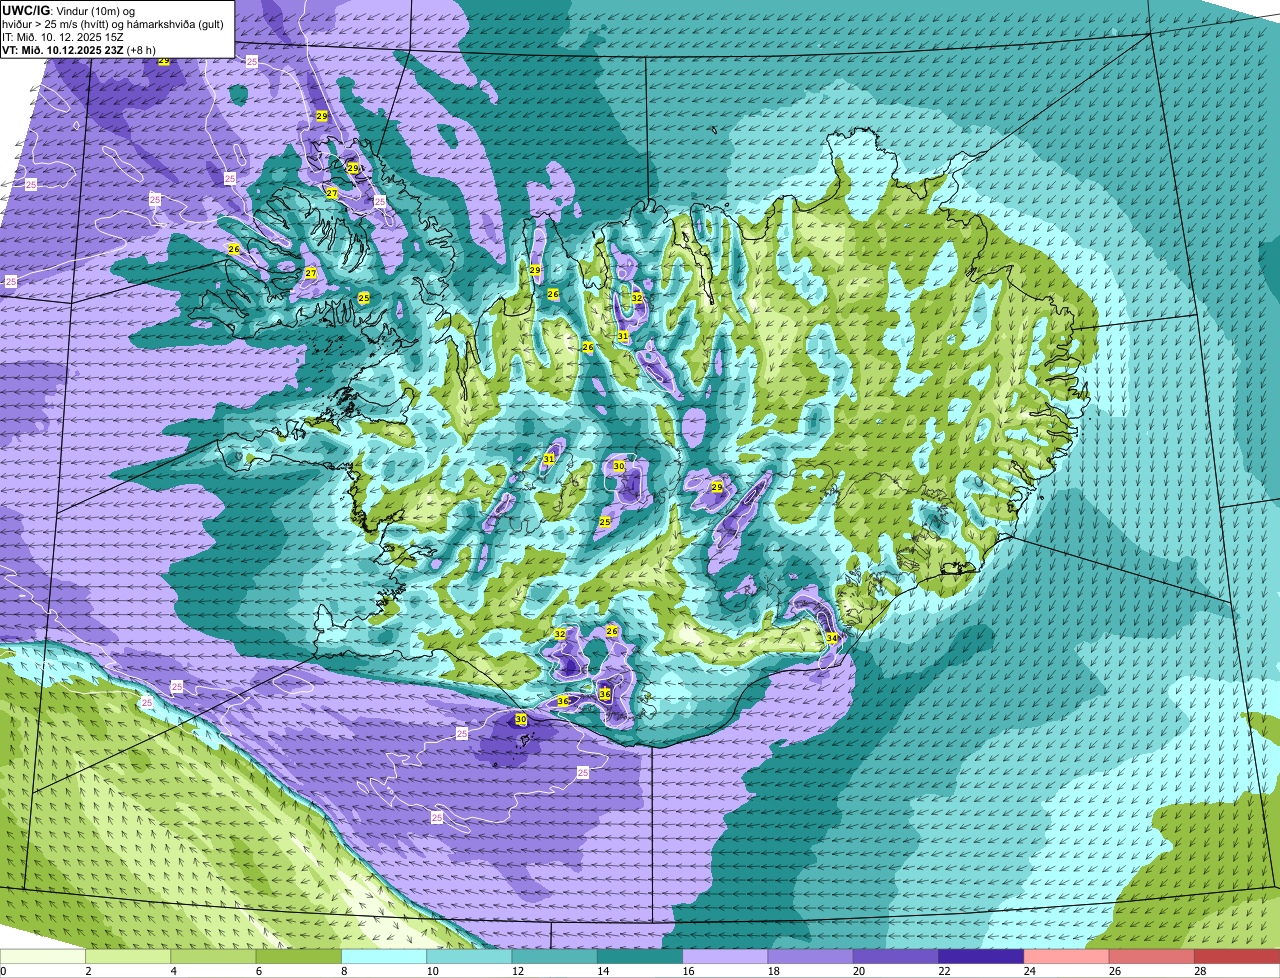Pick the dark indigo swatch between 22 and 24
This screenshot has width=1280, height=978.
[981, 957]
